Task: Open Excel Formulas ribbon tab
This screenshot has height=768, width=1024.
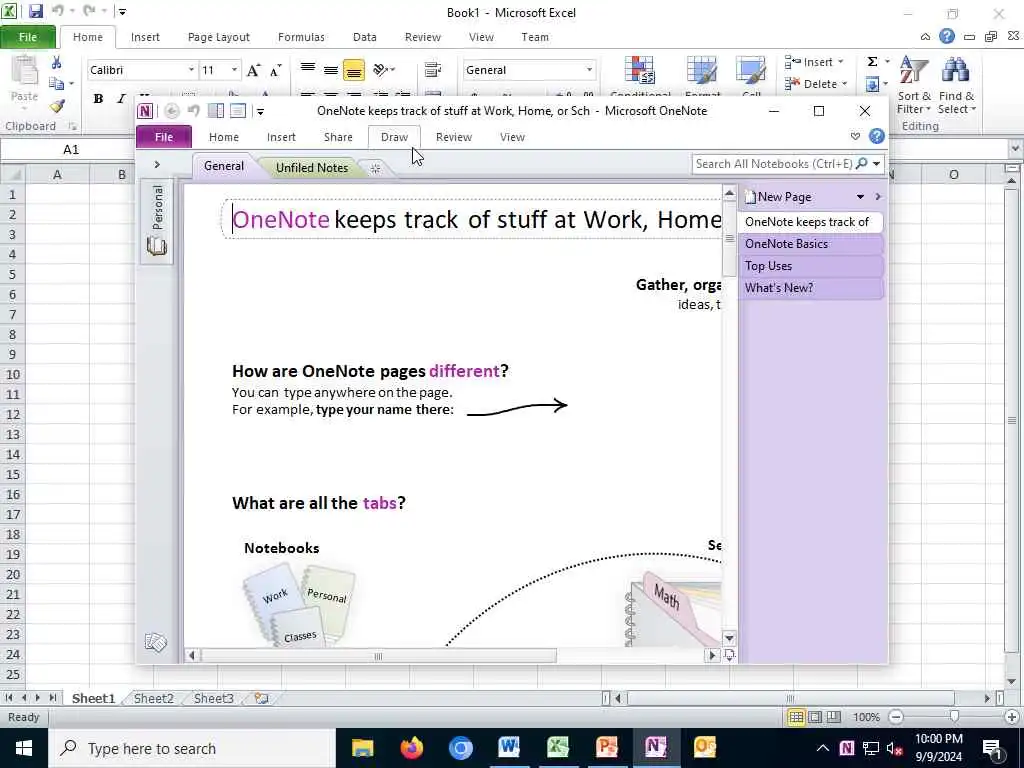Action: [x=301, y=37]
